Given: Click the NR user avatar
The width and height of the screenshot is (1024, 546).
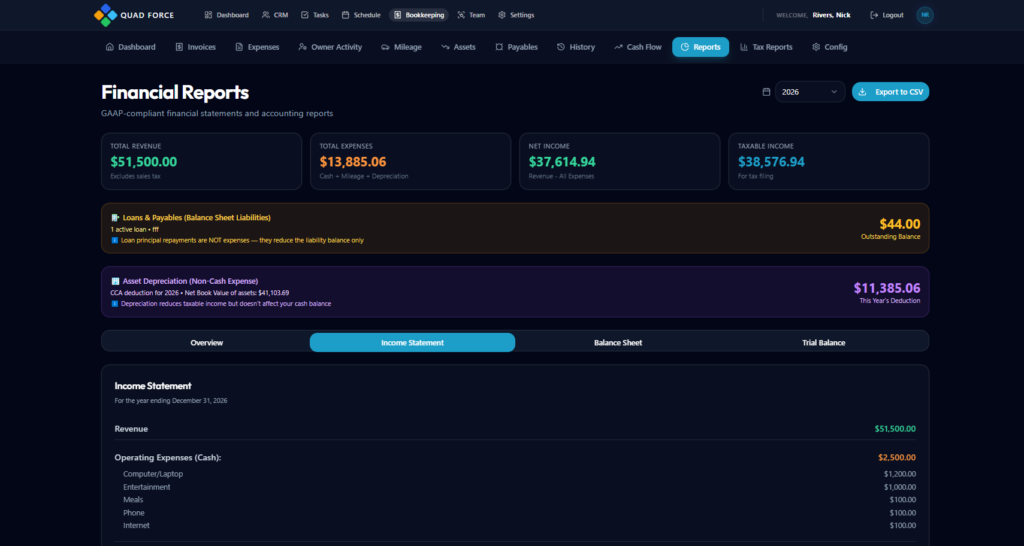Looking at the screenshot, I should tap(925, 15).
